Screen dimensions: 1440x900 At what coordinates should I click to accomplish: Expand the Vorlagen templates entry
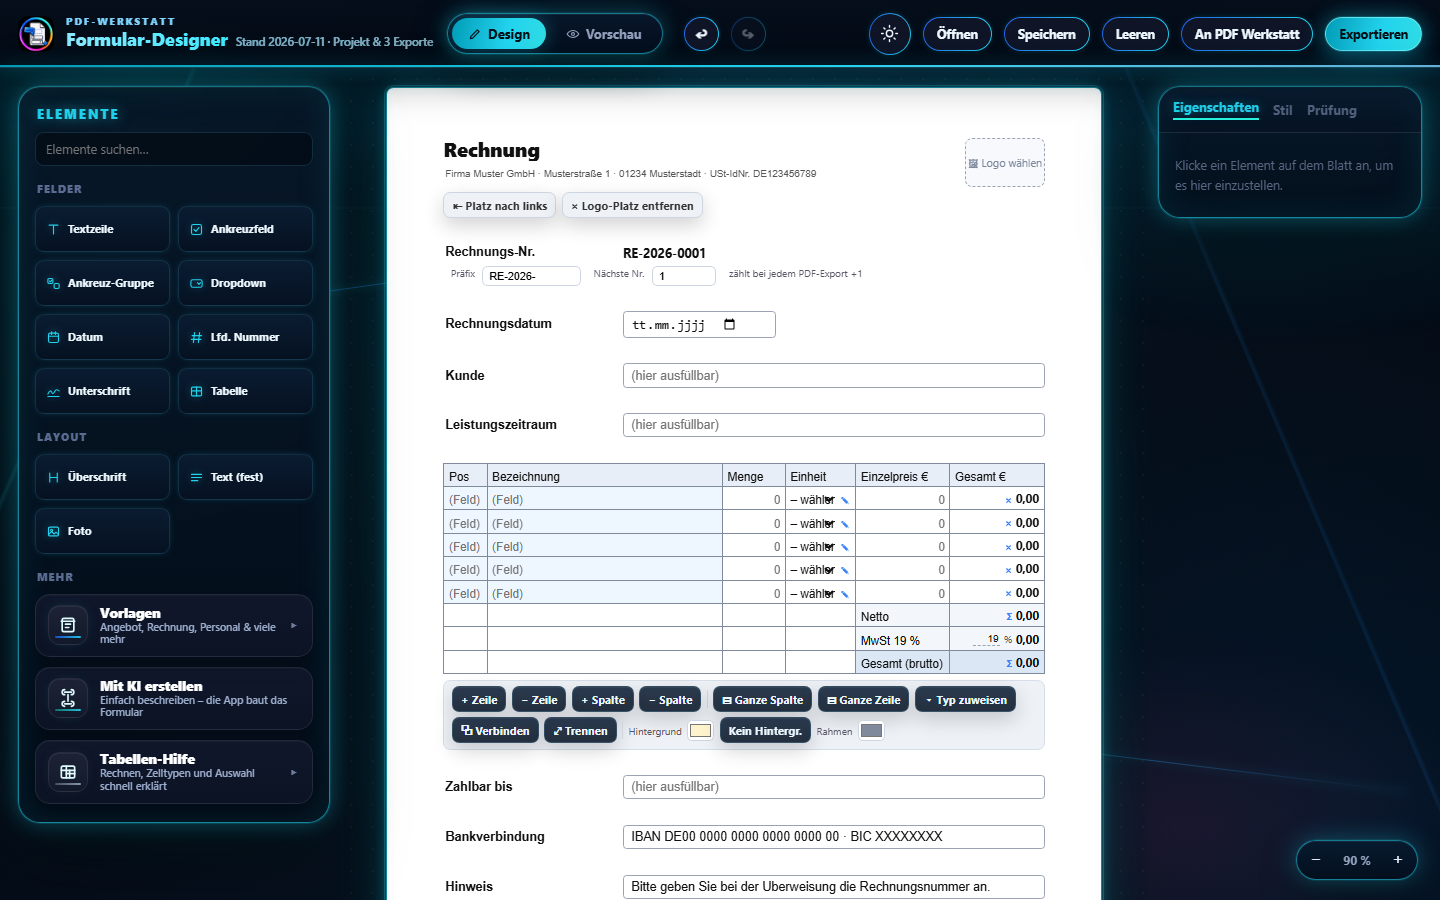click(174, 626)
